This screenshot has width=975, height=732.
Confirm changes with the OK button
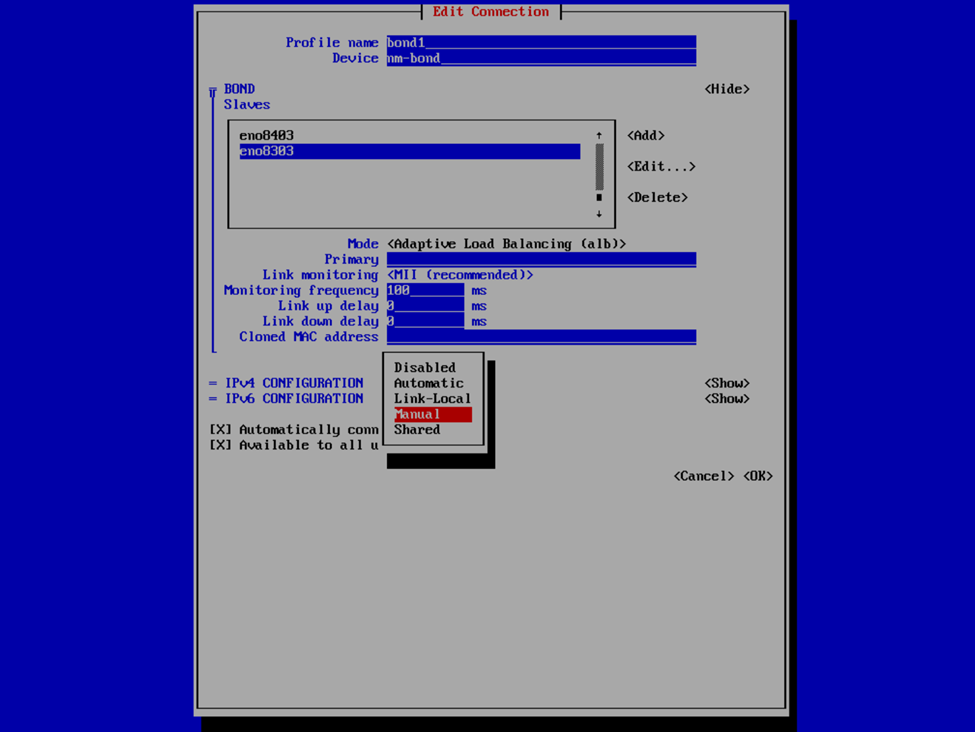758,476
